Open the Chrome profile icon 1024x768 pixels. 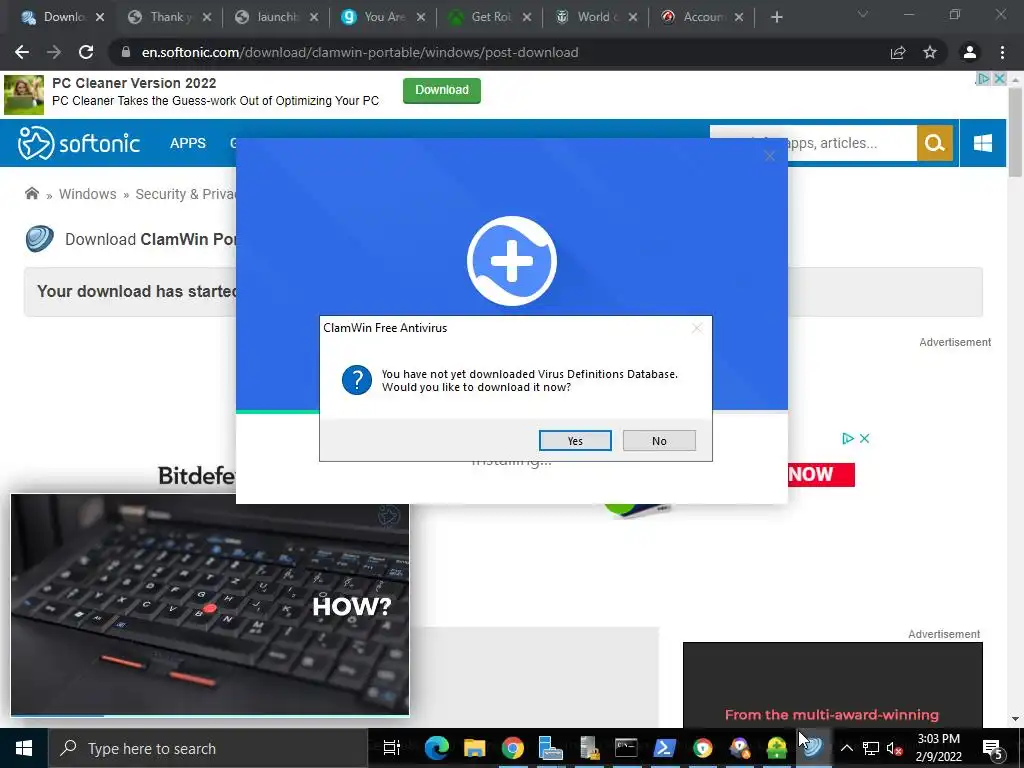[x=970, y=52]
